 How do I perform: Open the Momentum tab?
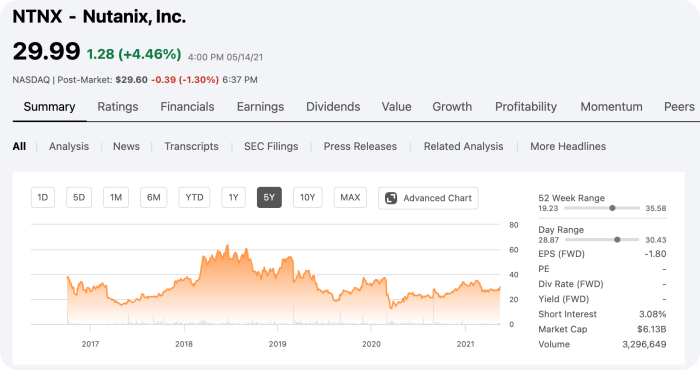tap(611, 107)
